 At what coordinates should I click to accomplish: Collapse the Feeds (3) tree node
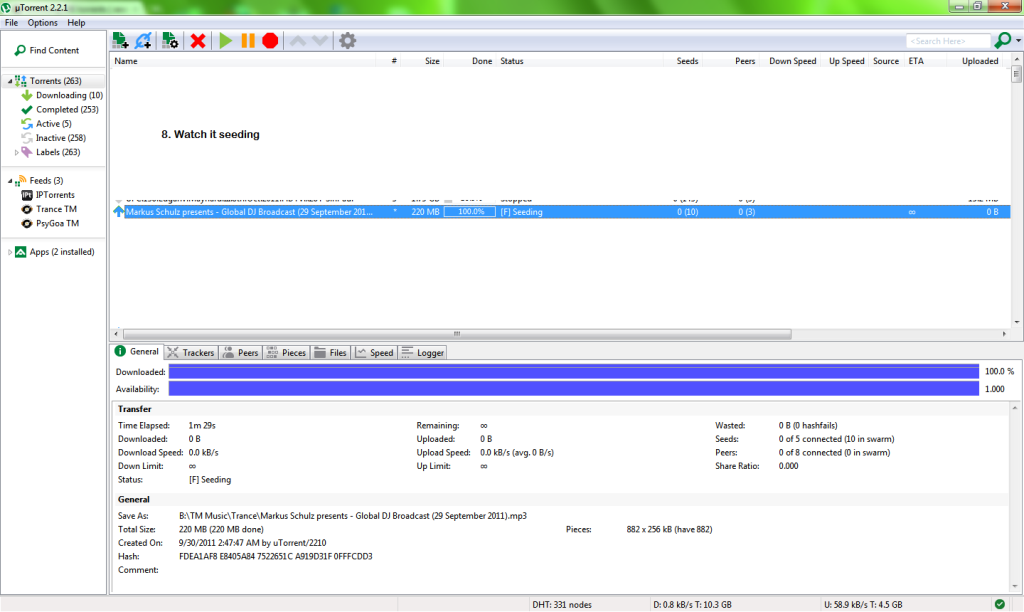coord(9,181)
